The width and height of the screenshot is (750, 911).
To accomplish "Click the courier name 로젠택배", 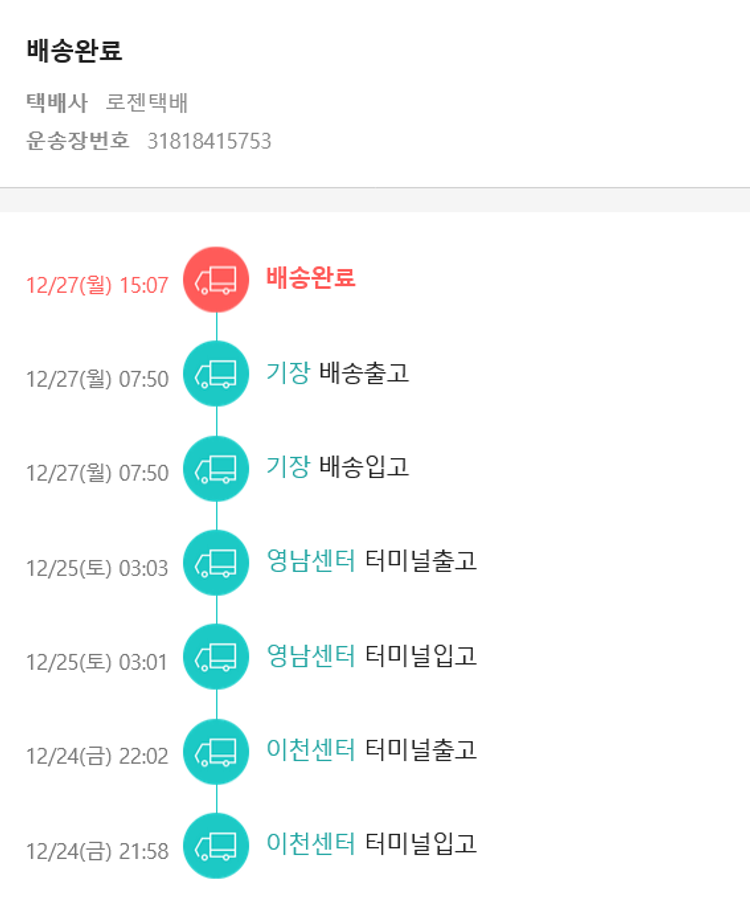I will pos(148,102).
